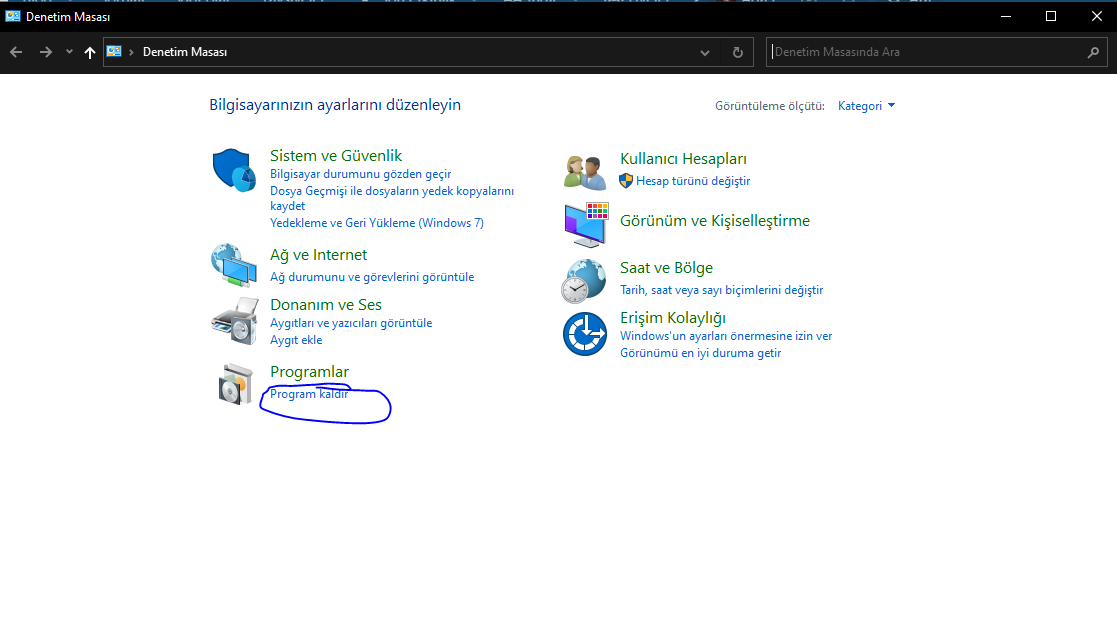Click Aygıtları ve yazıcıları görüntüle
This screenshot has height=617, width=1117.
pyautogui.click(x=351, y=323)
